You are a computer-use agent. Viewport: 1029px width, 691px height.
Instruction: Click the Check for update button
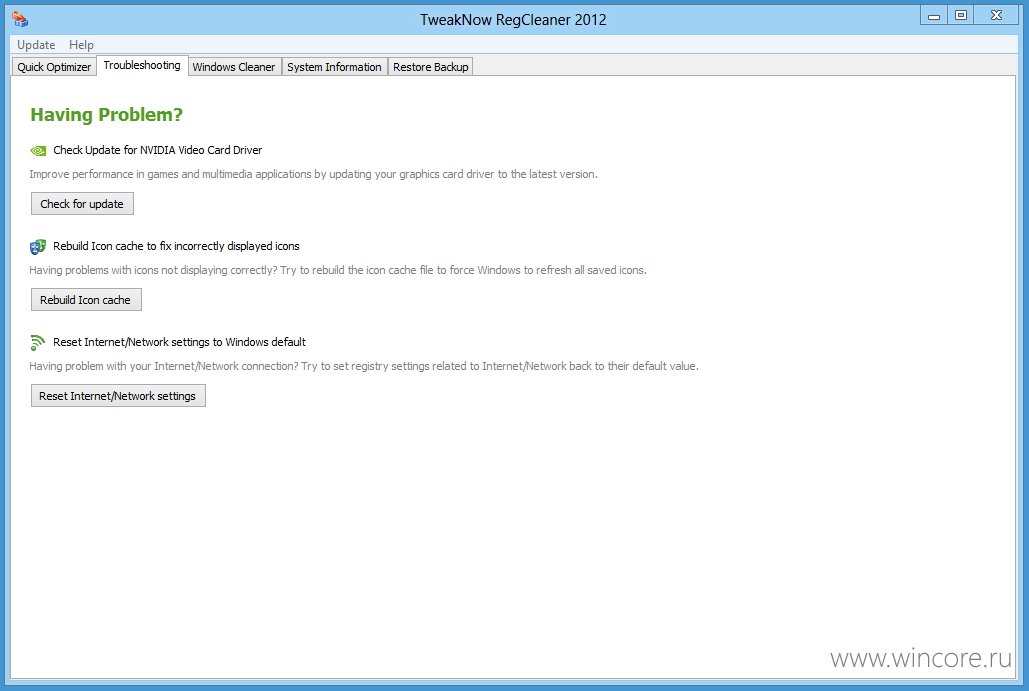(x=82, y=203)
